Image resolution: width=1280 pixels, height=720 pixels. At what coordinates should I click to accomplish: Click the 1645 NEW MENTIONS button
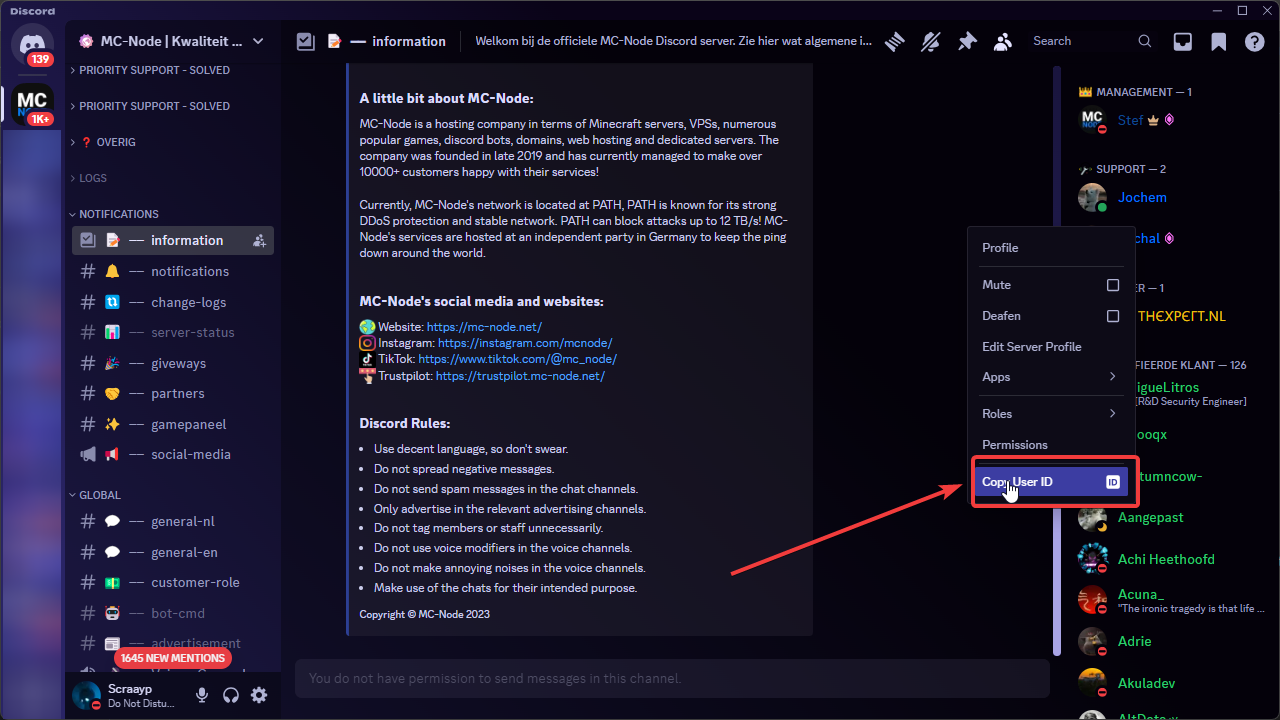[173, 658]
